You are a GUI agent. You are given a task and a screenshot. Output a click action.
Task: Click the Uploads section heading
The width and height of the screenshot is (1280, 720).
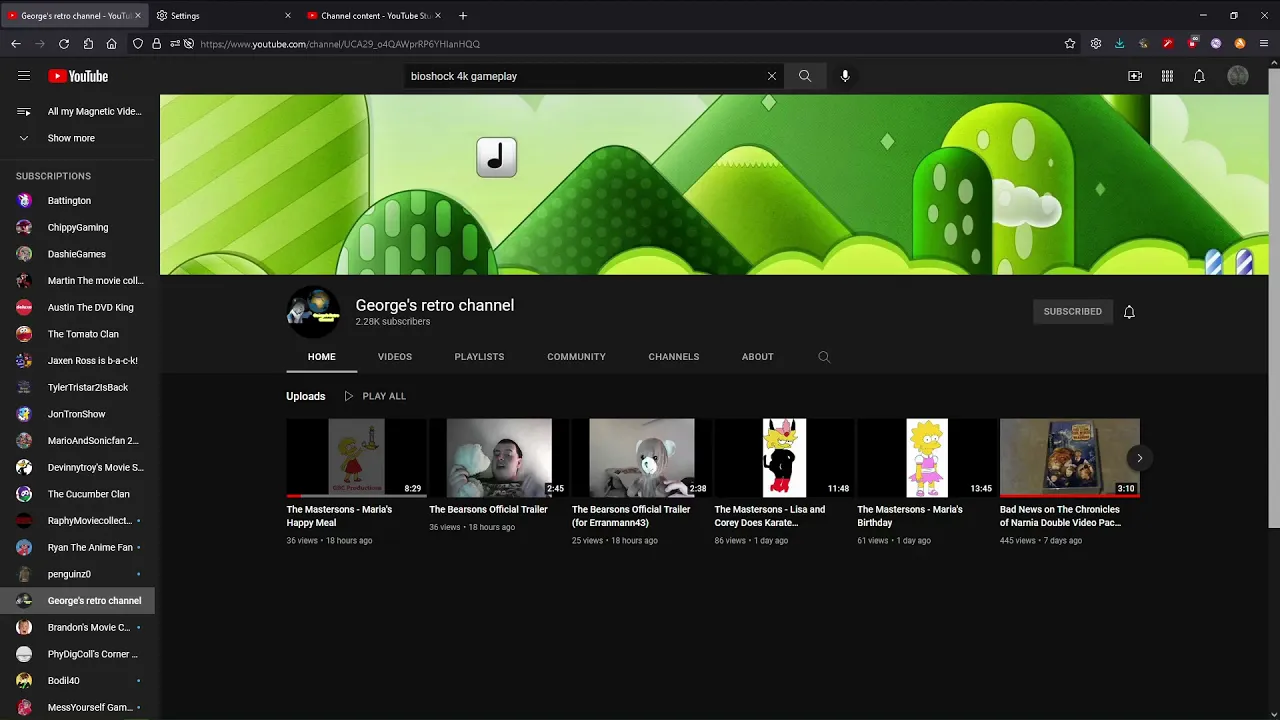306,396
